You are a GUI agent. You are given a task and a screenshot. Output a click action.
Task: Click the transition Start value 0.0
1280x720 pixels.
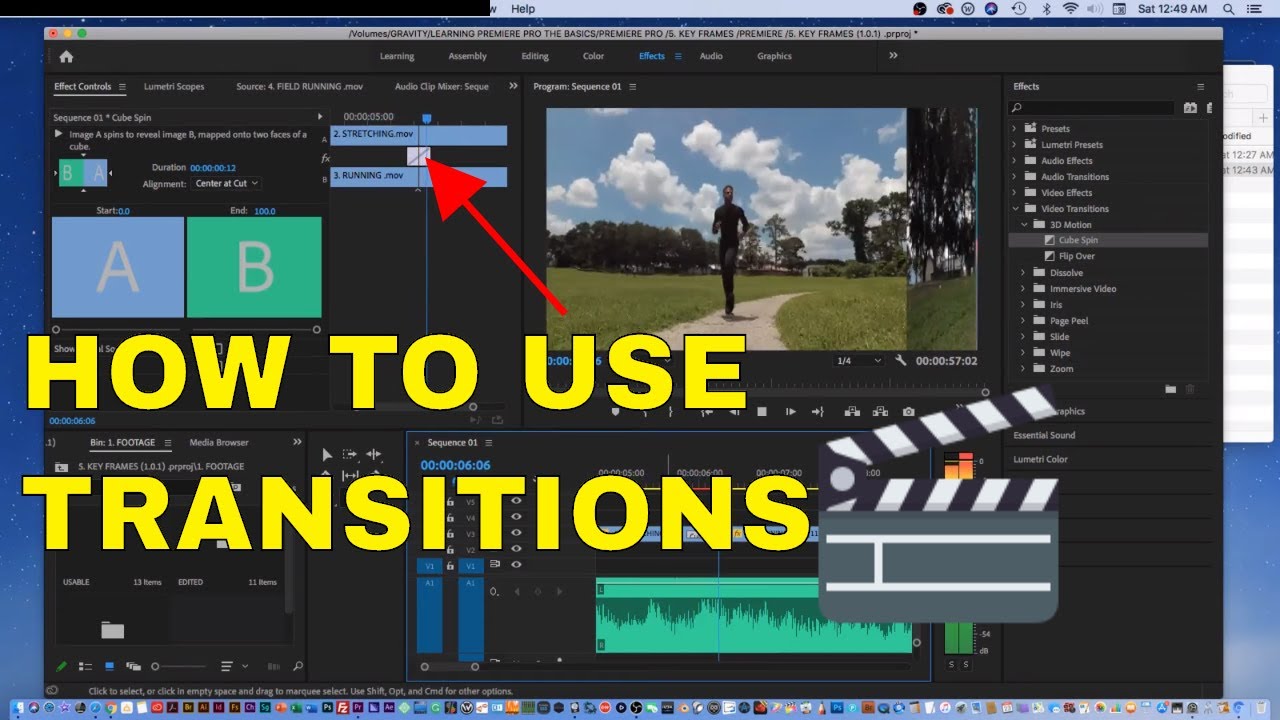(124, 212)
